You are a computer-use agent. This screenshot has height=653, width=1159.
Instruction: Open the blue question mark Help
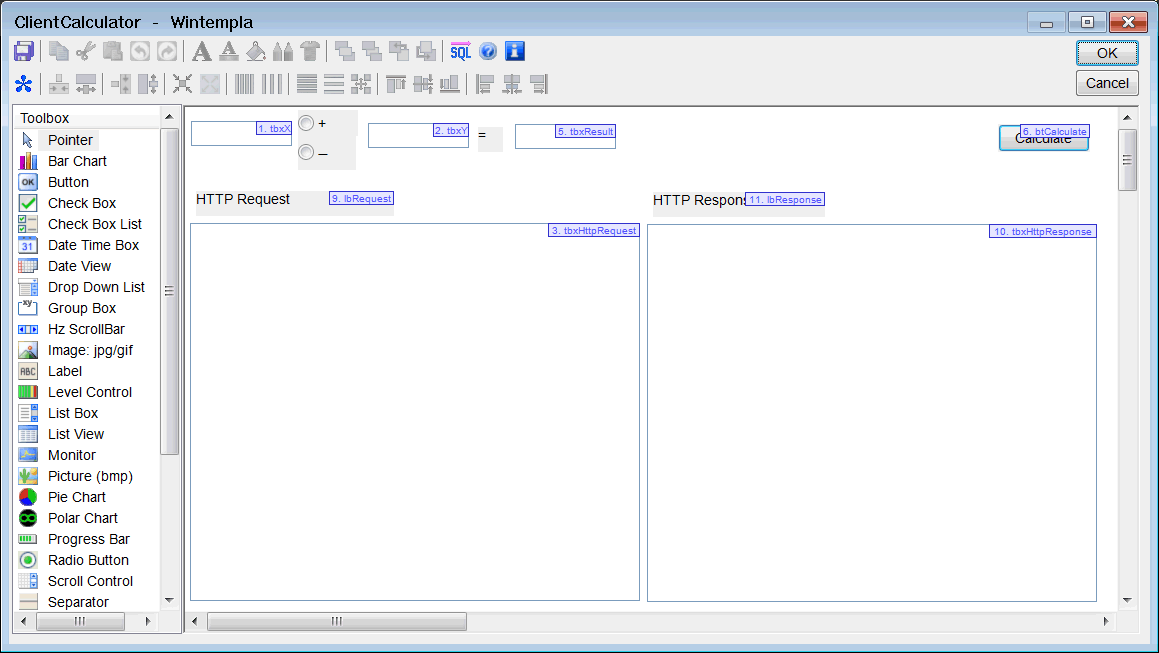488,51
